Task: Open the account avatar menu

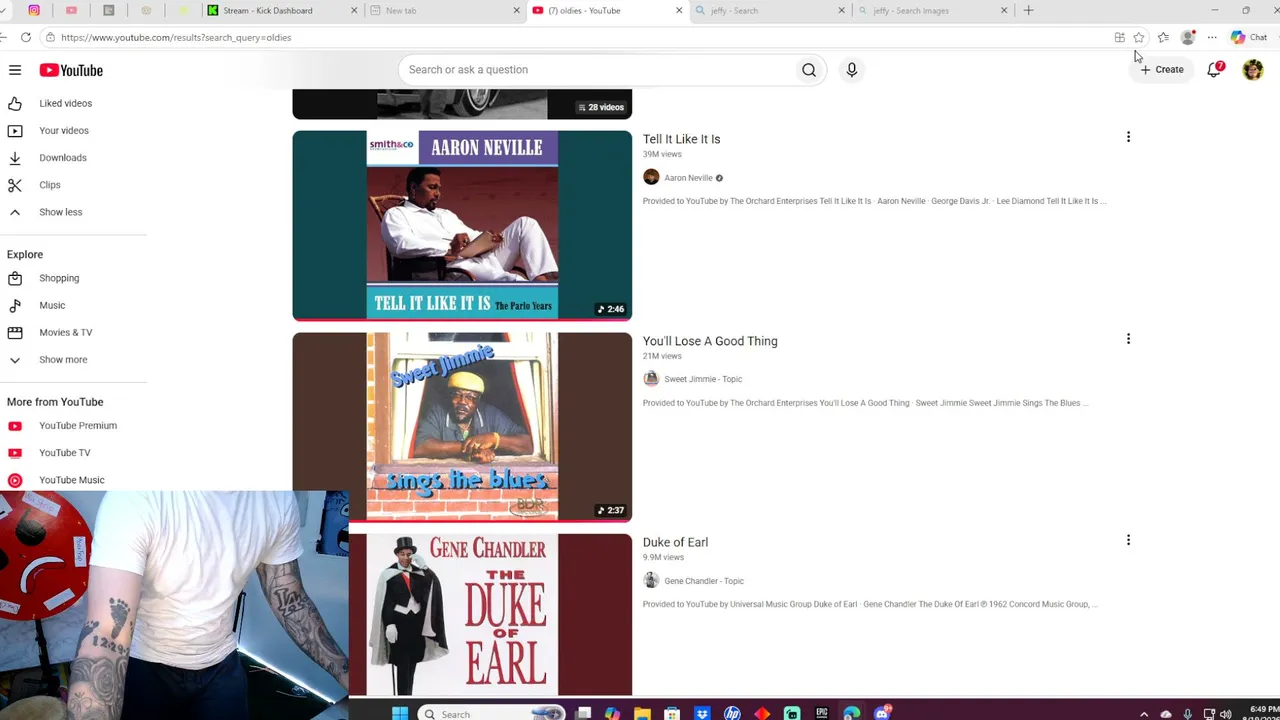Action: coord(1253,69)
